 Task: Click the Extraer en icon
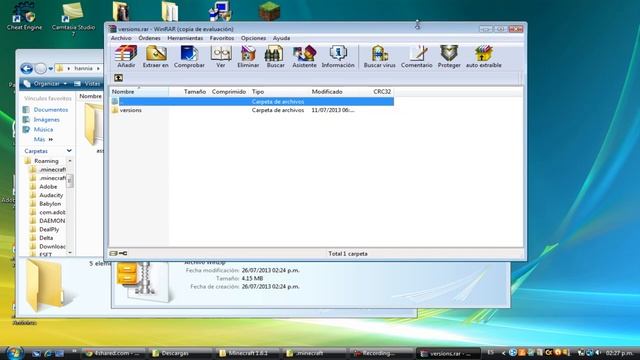(x=156, y=57)
